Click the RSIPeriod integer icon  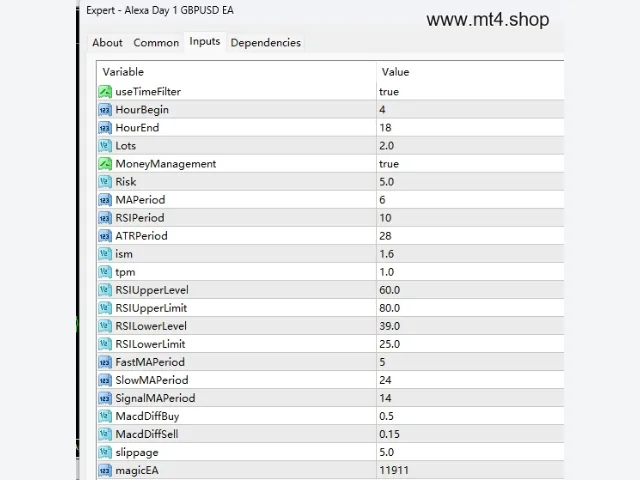(105, 218)
